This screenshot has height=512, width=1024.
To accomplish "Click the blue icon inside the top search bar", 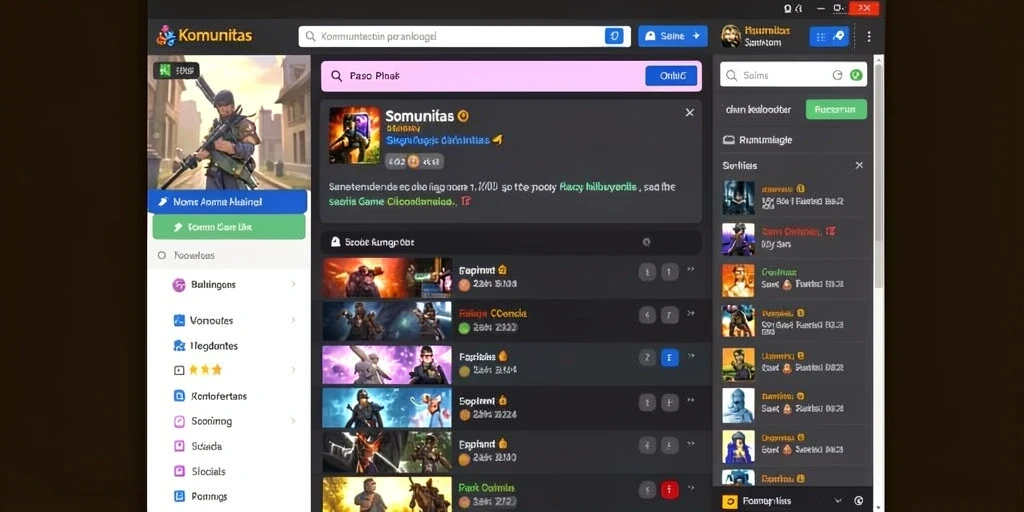I will tap(614, 37).
